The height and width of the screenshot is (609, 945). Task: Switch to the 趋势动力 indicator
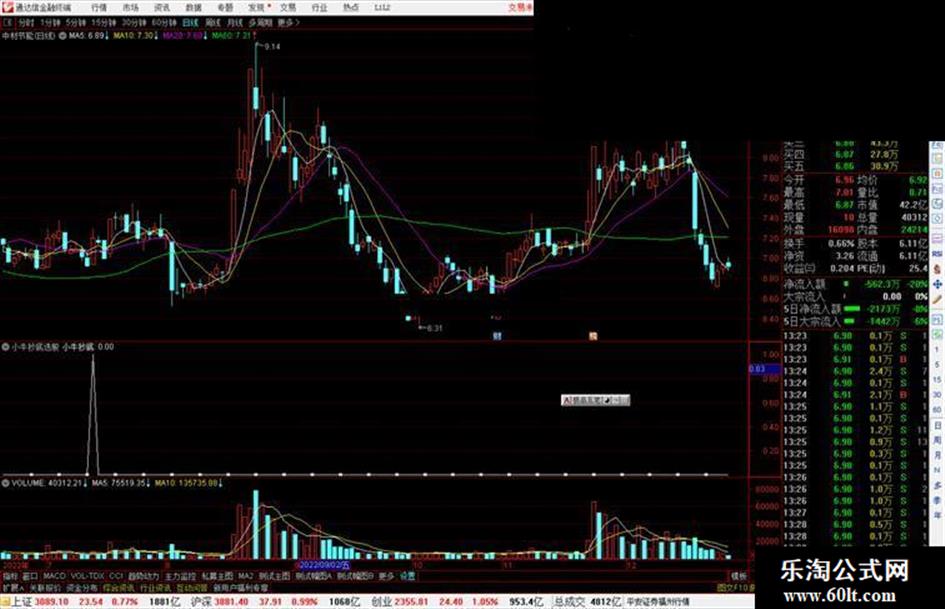pyautogui.click(x=143, y=576)
